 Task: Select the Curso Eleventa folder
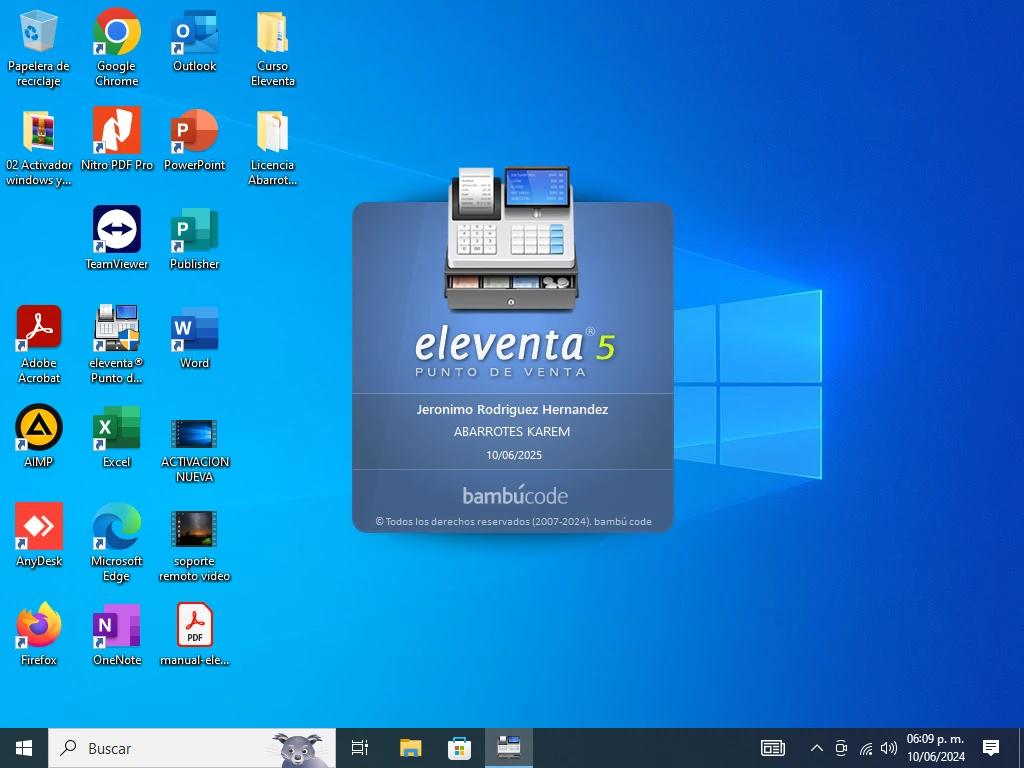(x=272, y=33)
